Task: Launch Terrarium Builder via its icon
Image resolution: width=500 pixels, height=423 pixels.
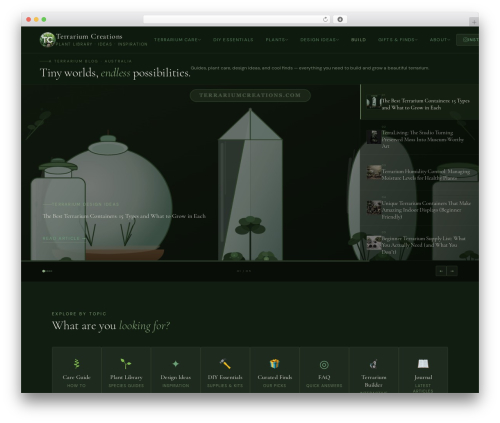Action: tap(373, 364)
